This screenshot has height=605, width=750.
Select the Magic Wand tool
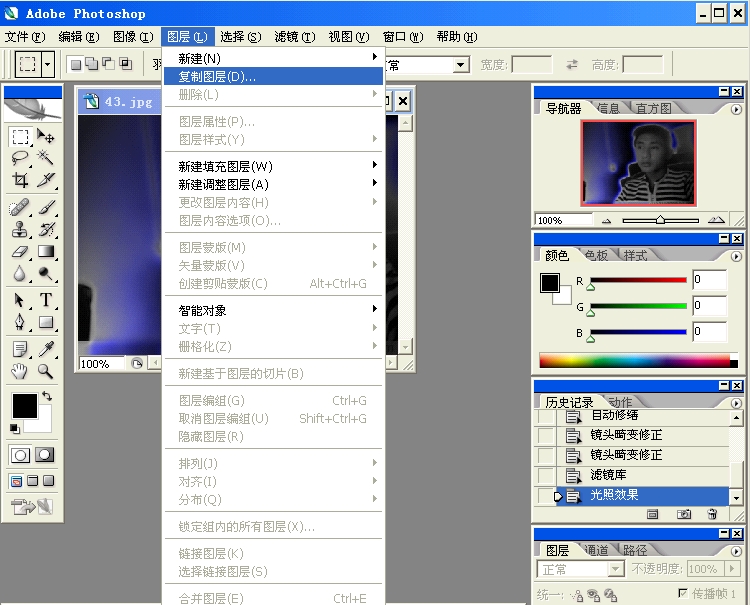click(46, 158)
